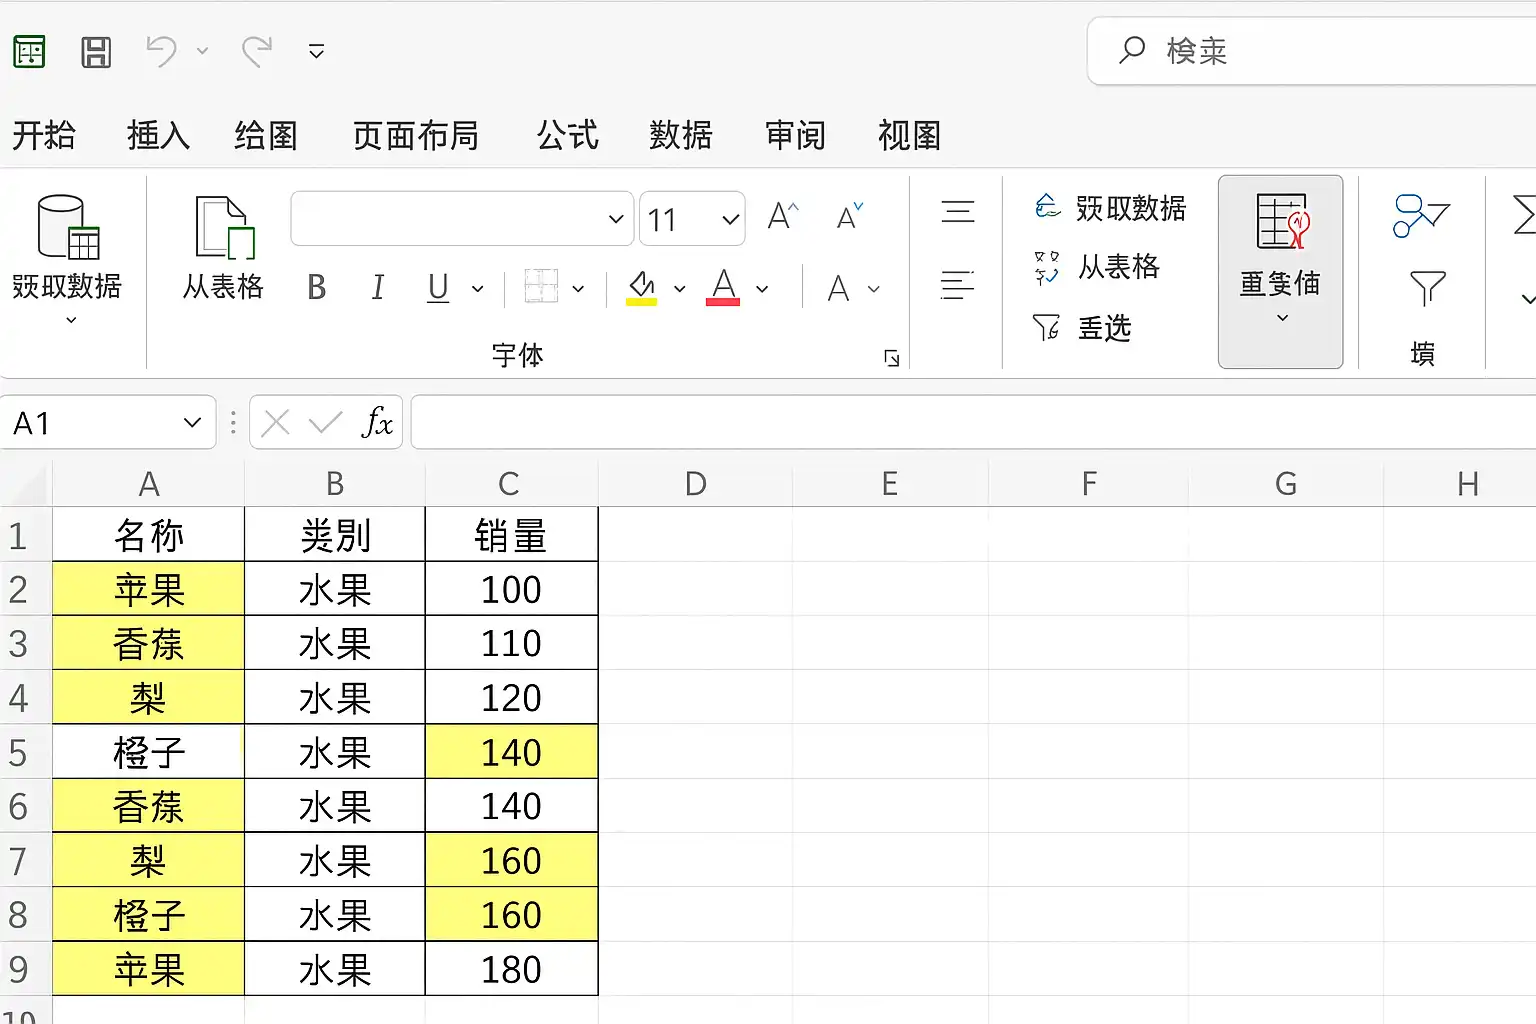Click the yellow fill color bucket
The width and height of the screenshot is (1536, 1024).
641,288
